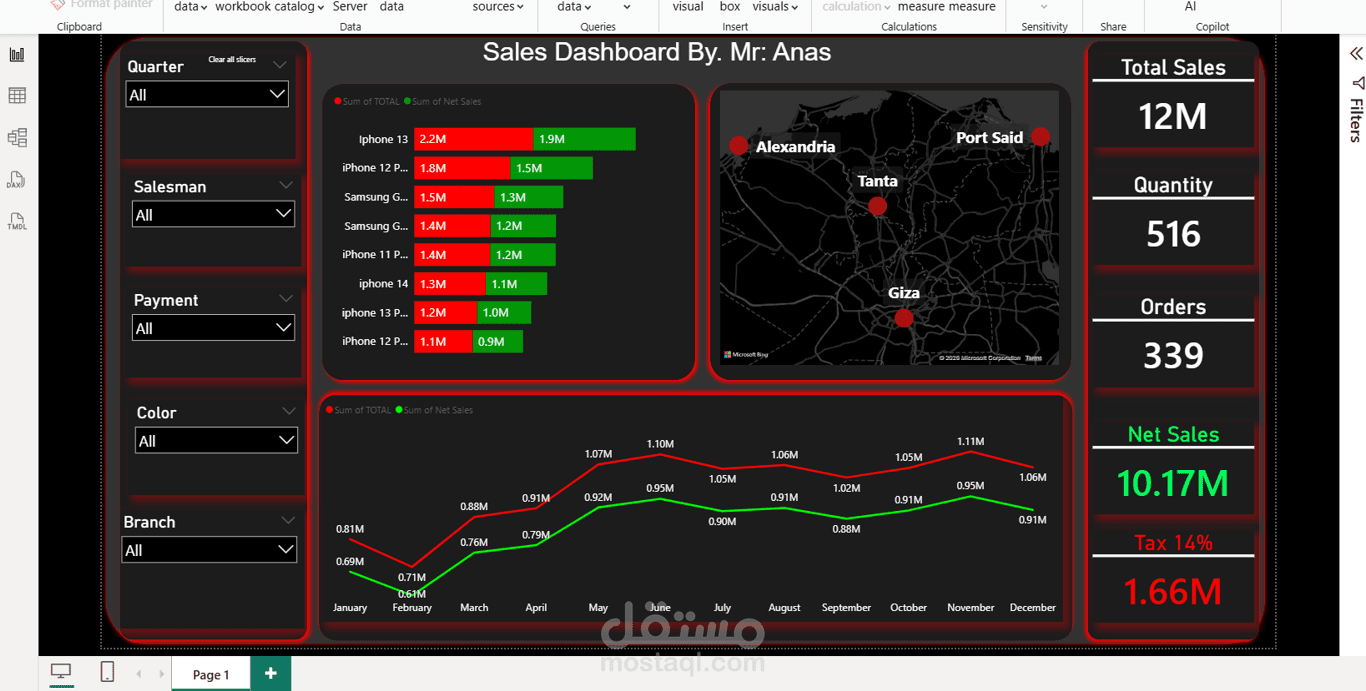Open the sources ribbon dropdown
The height and width of the screenshot is (691, 1366).
(498, 7)
